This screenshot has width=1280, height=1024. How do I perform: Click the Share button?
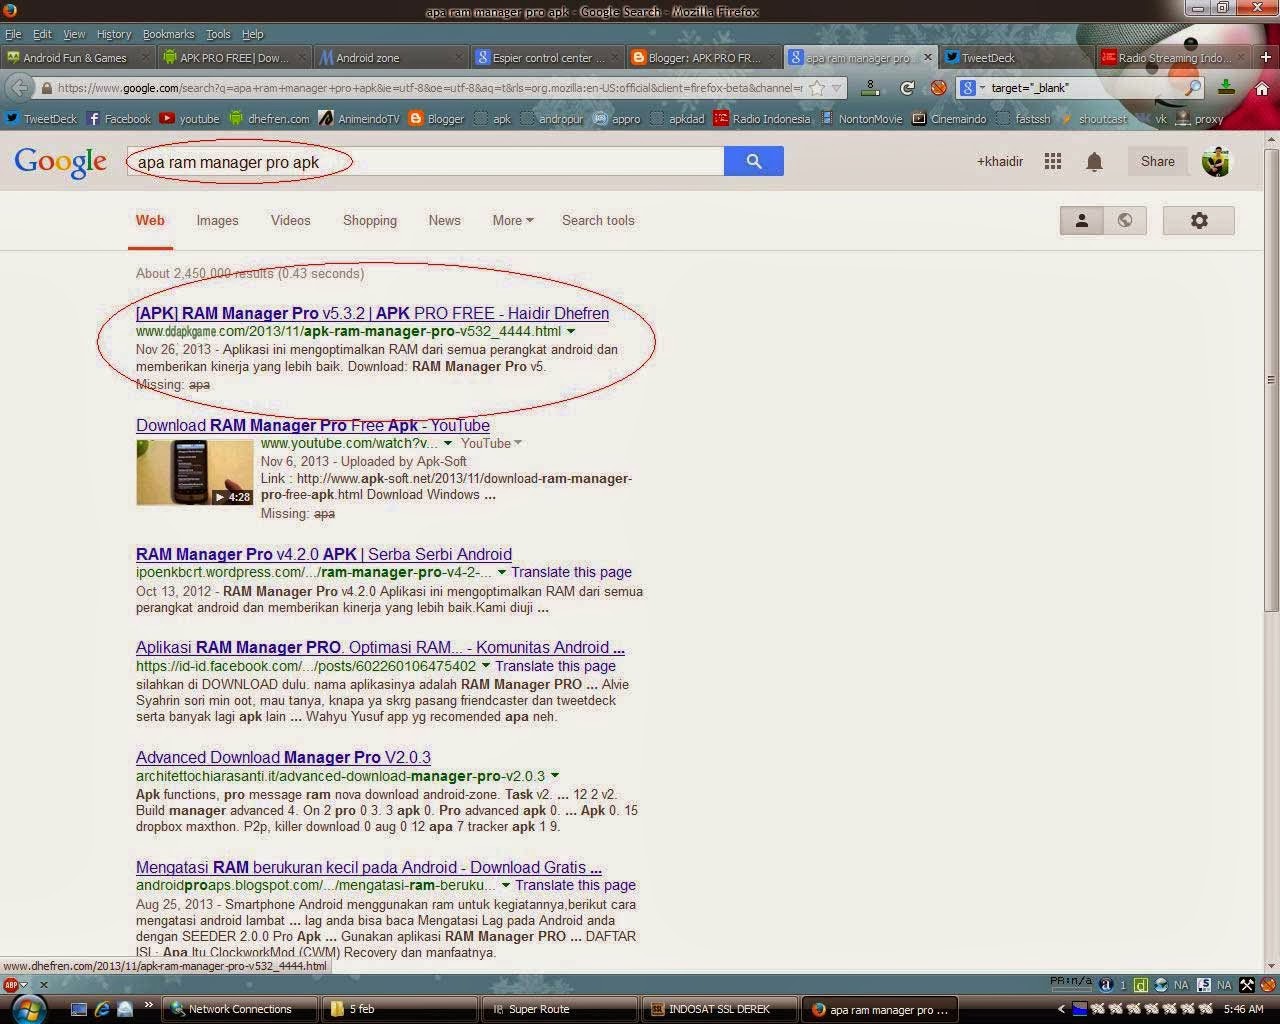(x=1158, y=161)
